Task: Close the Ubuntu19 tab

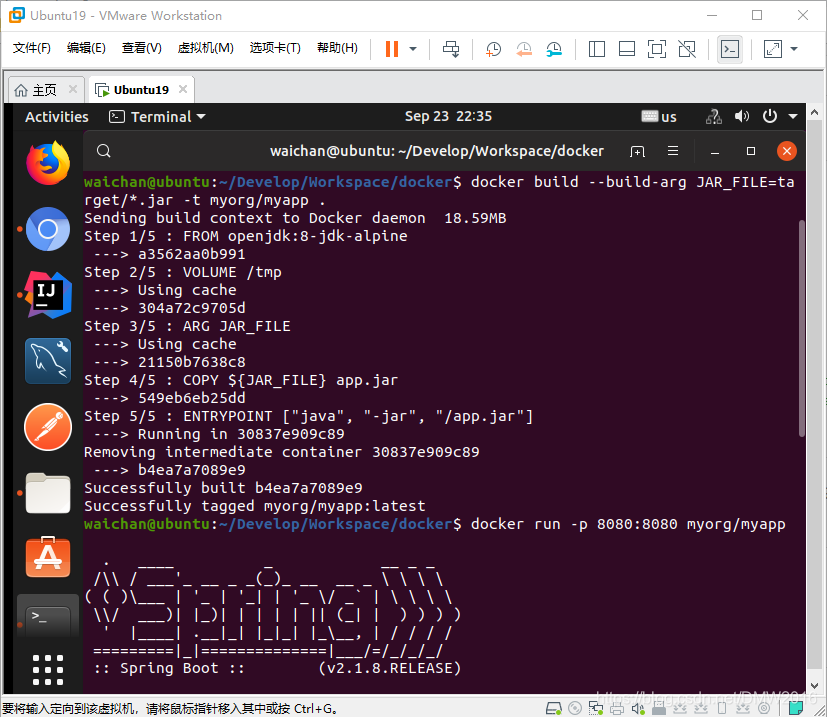Action: coord(182,89)
